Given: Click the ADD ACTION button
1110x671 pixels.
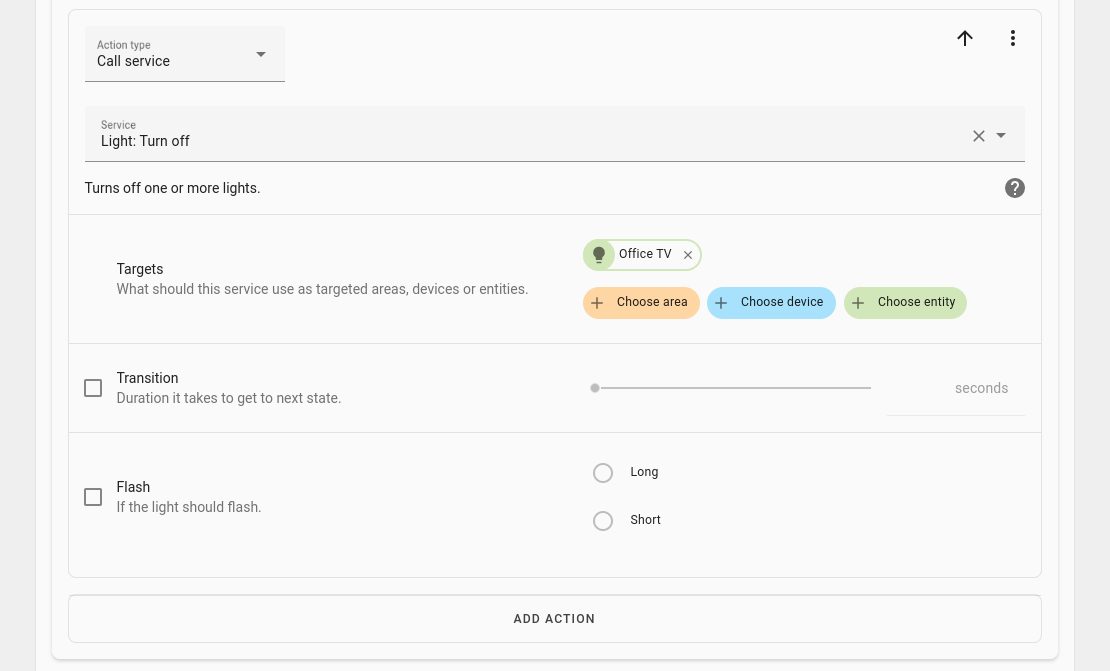Looking at the screenshot, I should pyautogui.click(x=555, y=619).
